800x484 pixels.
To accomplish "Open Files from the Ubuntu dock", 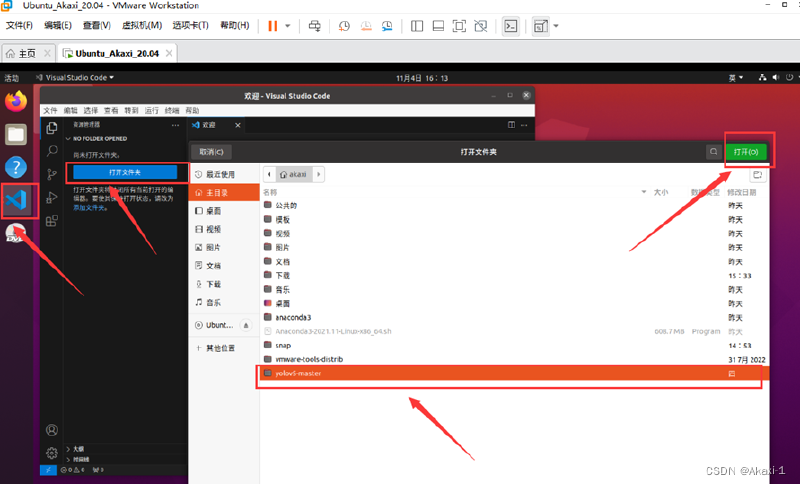I will 16,135.
